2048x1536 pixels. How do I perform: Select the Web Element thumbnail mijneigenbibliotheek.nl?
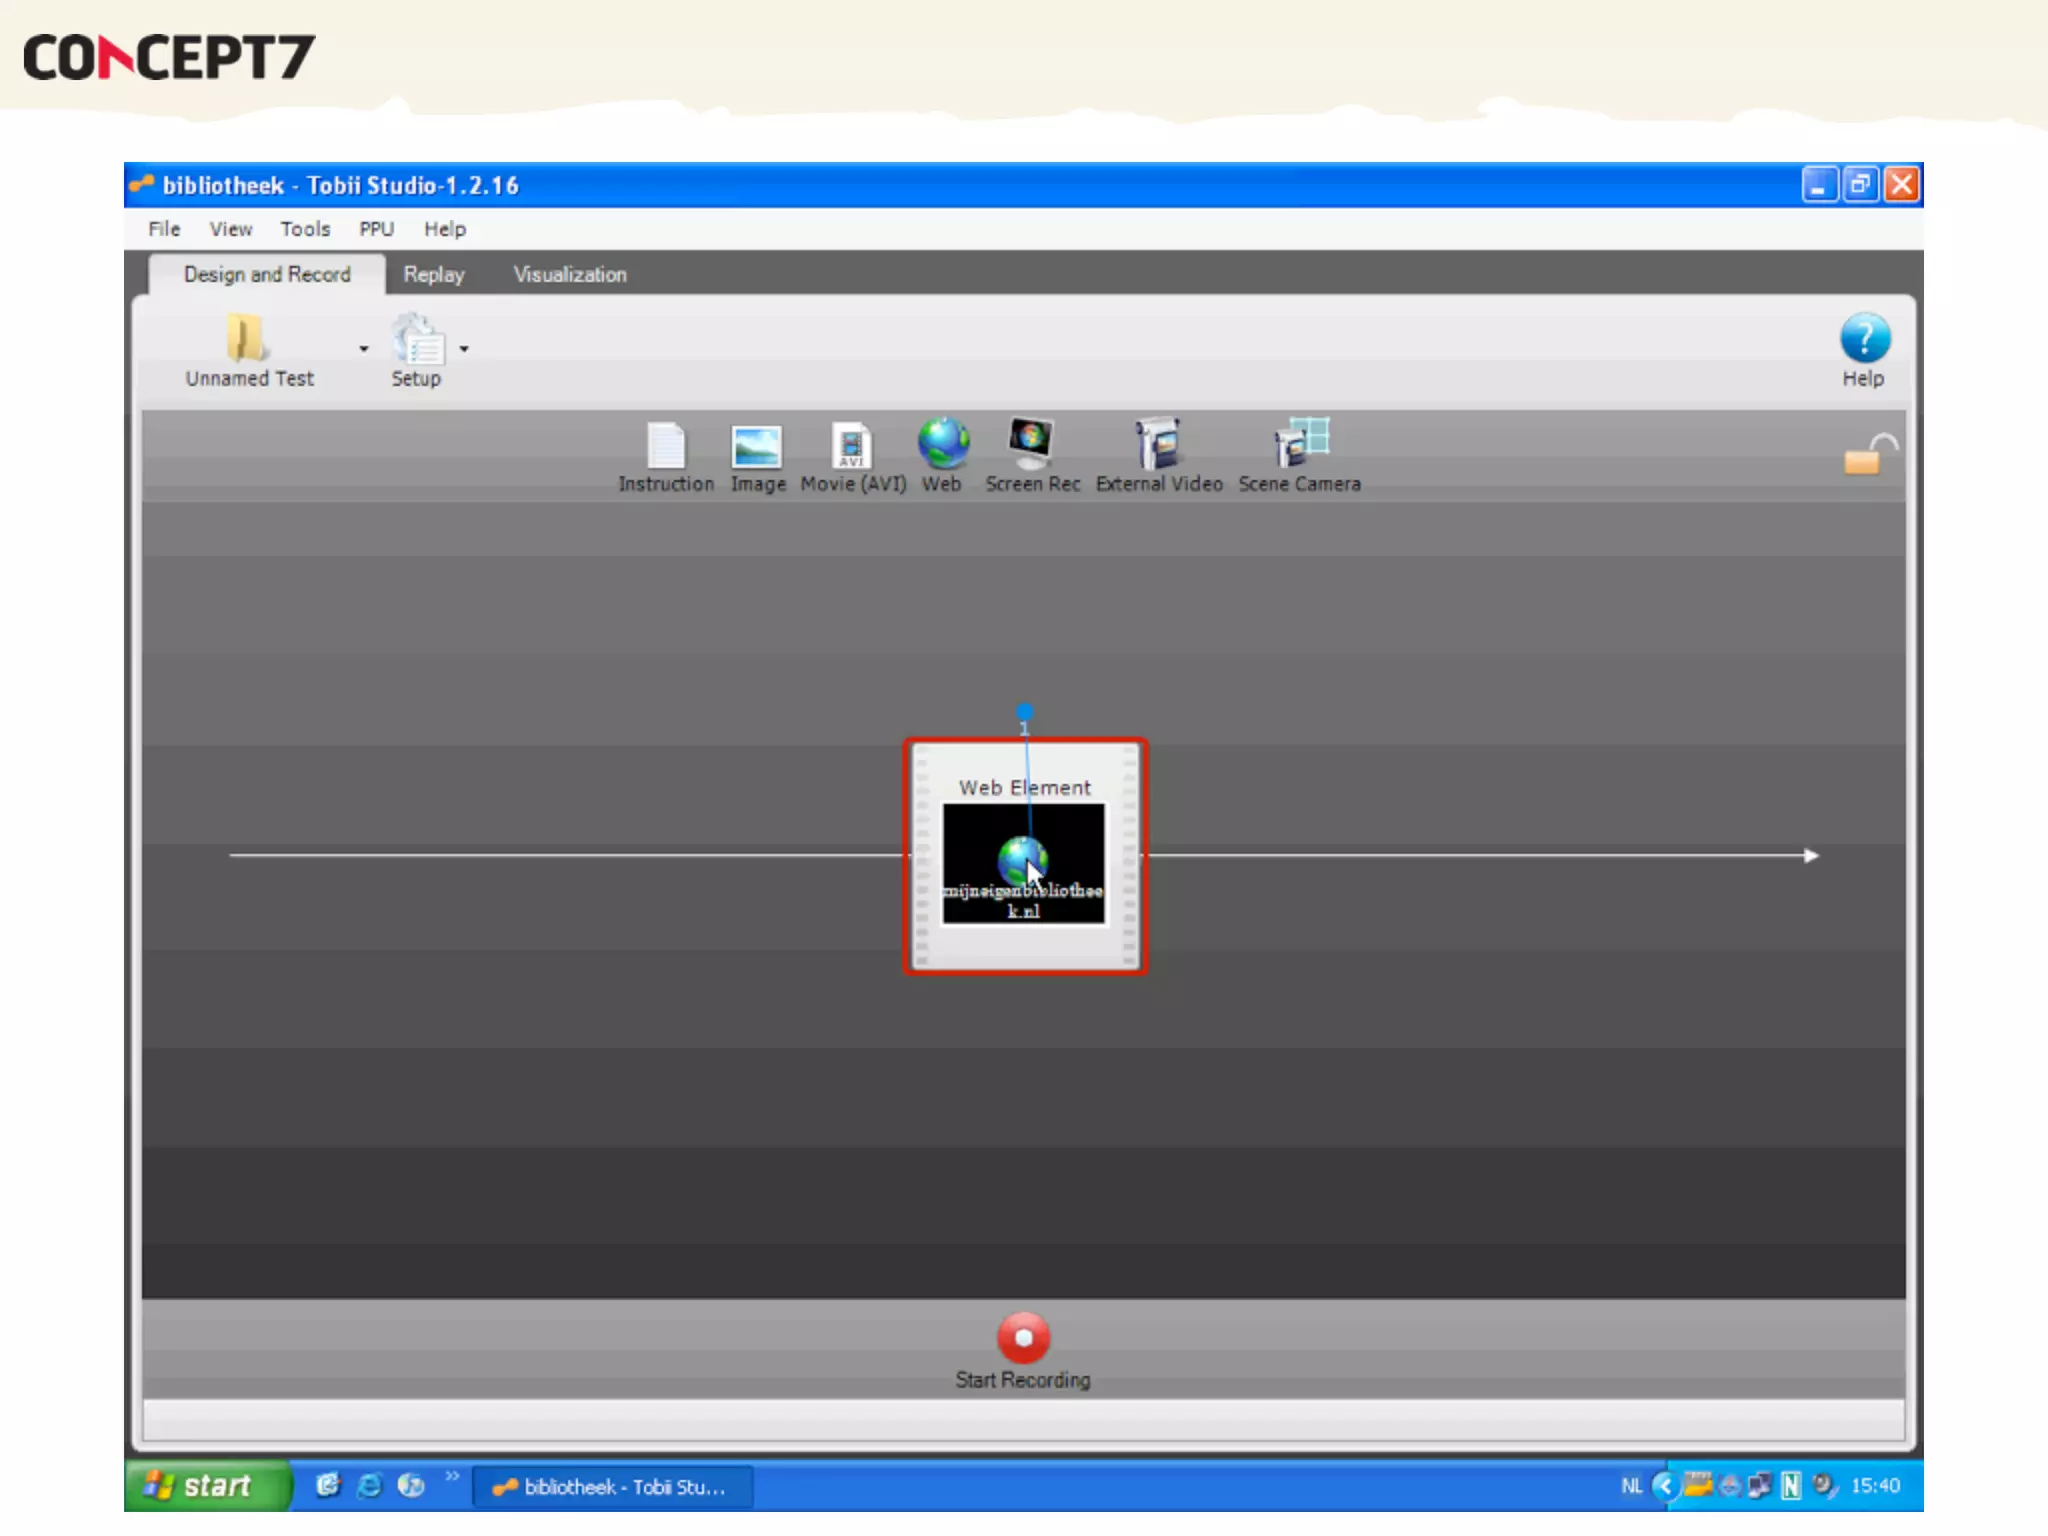tap(1023, 864)
